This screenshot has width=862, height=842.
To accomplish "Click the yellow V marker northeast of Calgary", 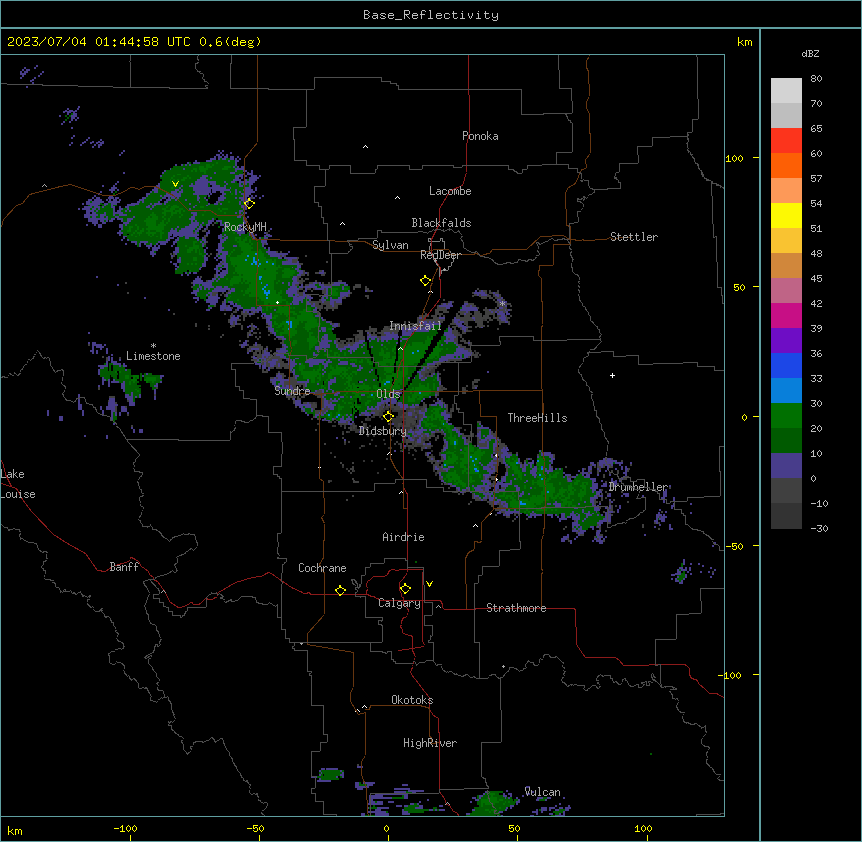I will pyautogui.click(x=429, y=584).
